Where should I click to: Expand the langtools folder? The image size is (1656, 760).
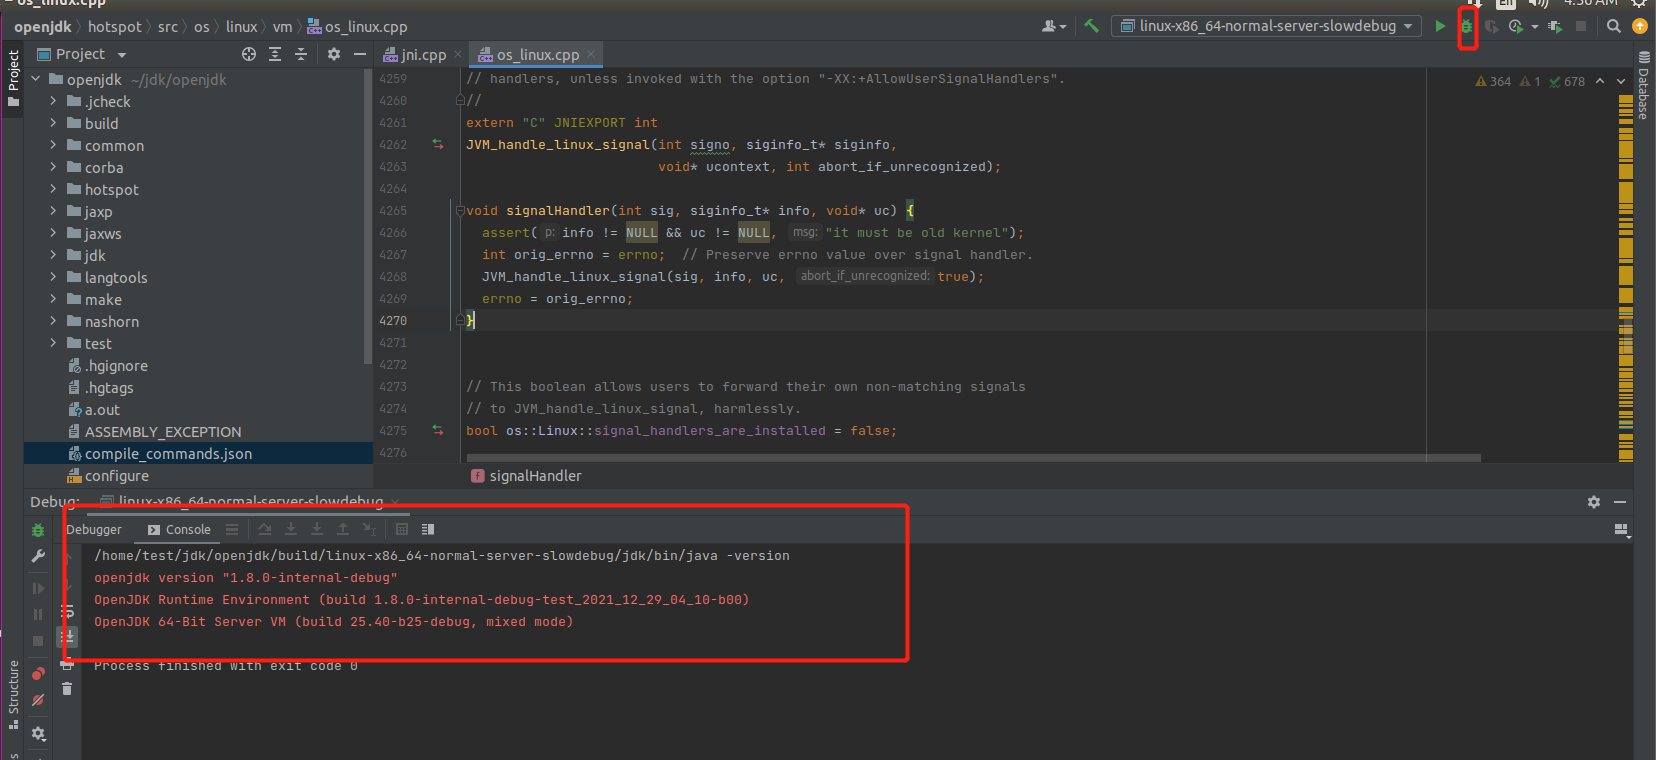[53, 277]
